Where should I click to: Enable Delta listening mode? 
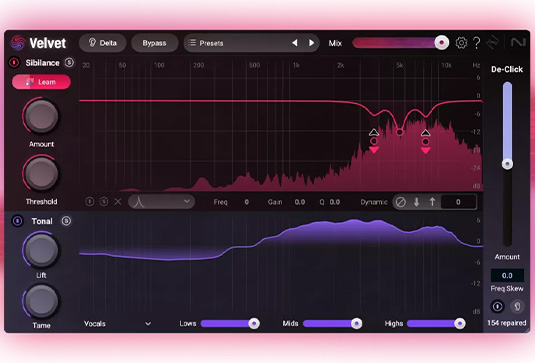pyautogui.click(x=103, y=43)
